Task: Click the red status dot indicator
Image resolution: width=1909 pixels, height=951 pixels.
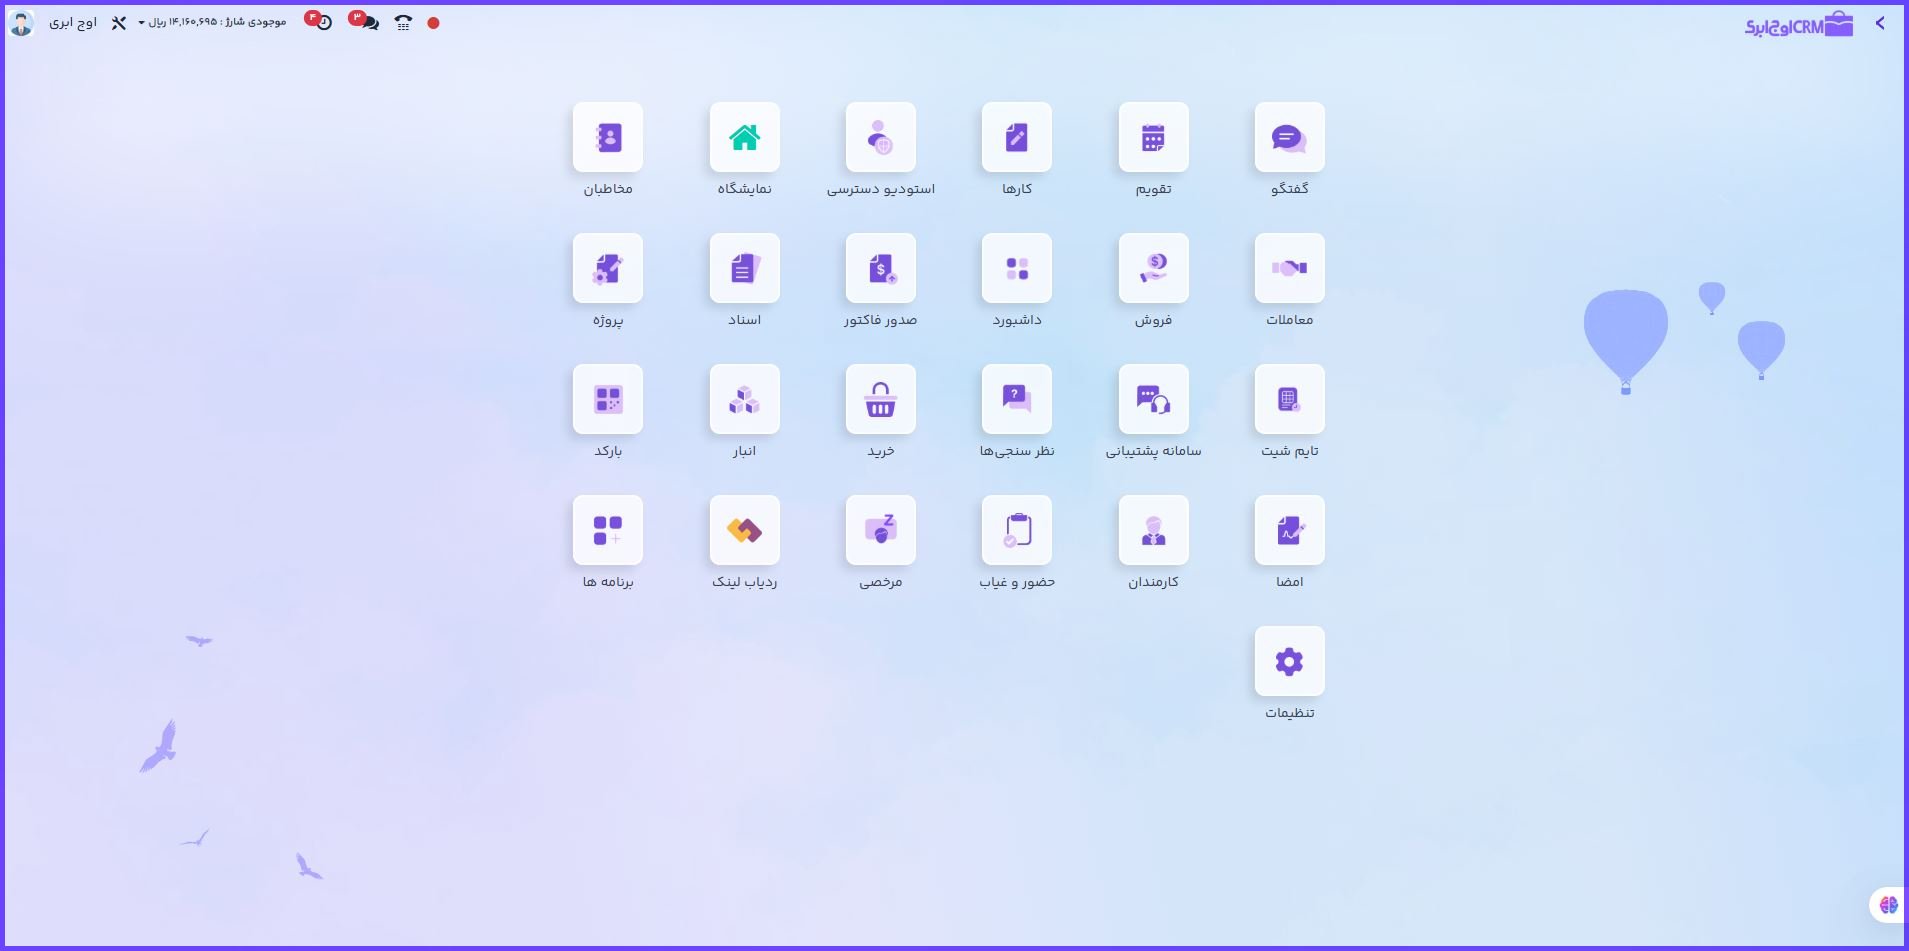Action: [x=433, y=23]
